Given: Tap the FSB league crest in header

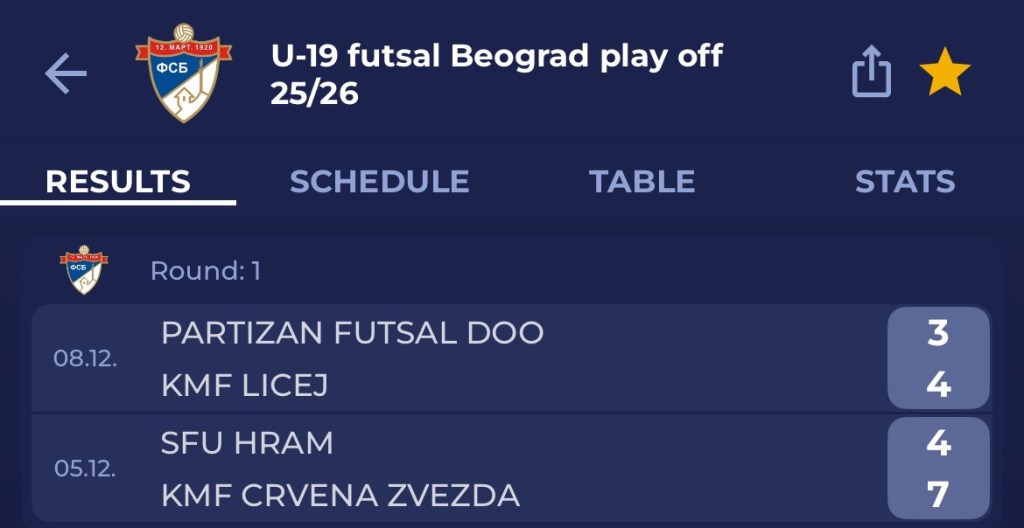Looking at the screenshot, I should (183, 74).
